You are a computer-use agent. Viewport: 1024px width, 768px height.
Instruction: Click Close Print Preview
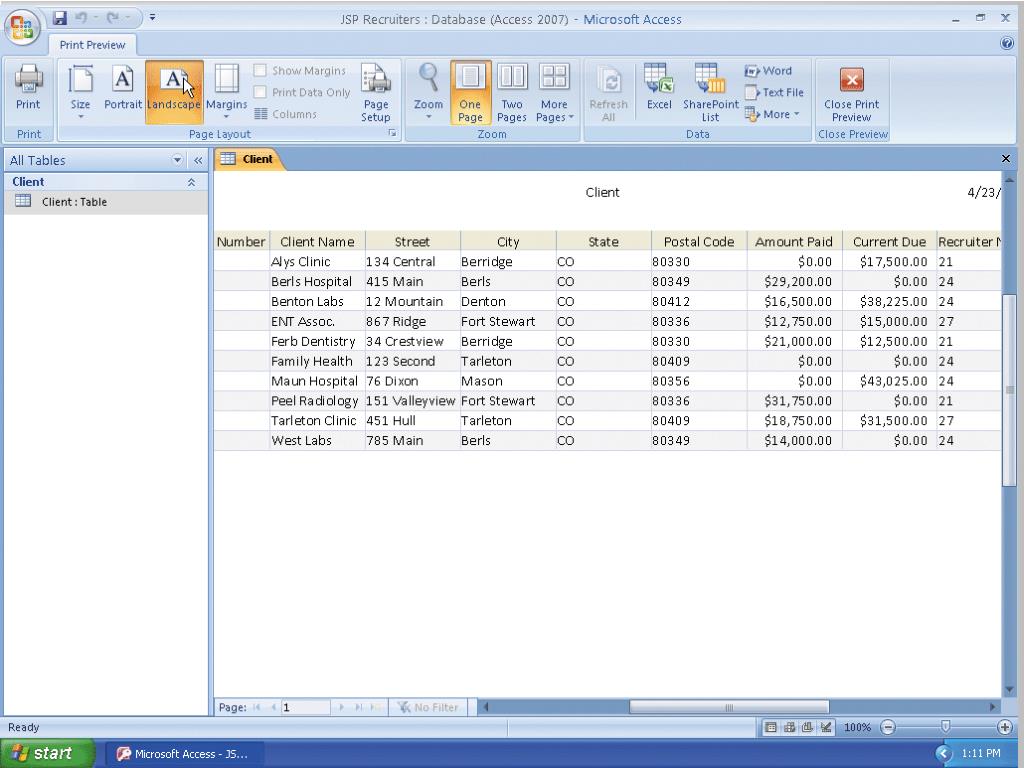pyautogui.click(x=852, y=93)
